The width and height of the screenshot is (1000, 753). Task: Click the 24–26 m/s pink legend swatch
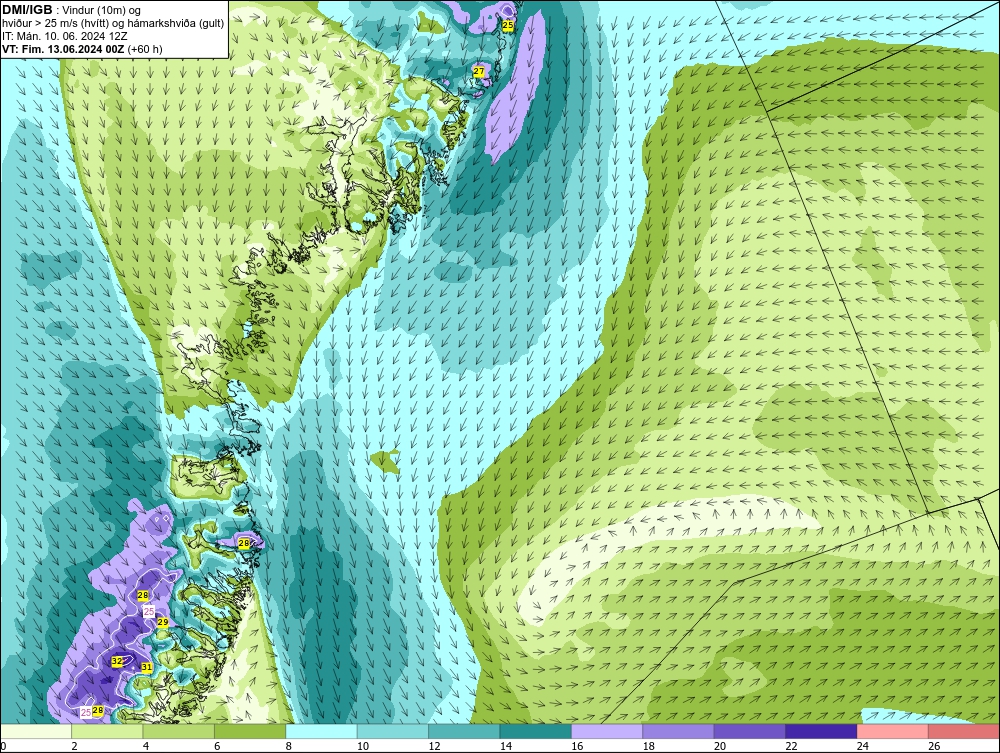893,731
